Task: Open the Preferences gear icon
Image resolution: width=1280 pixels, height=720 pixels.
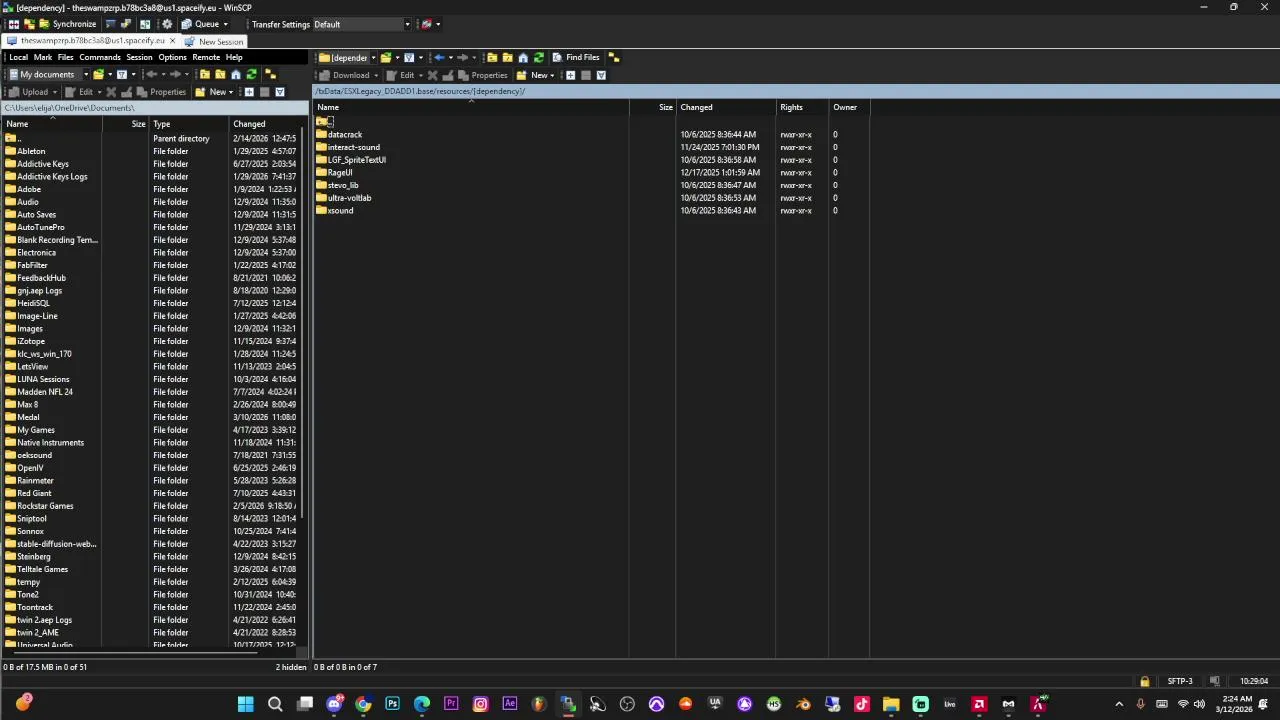Action: [x=167, y=24]
